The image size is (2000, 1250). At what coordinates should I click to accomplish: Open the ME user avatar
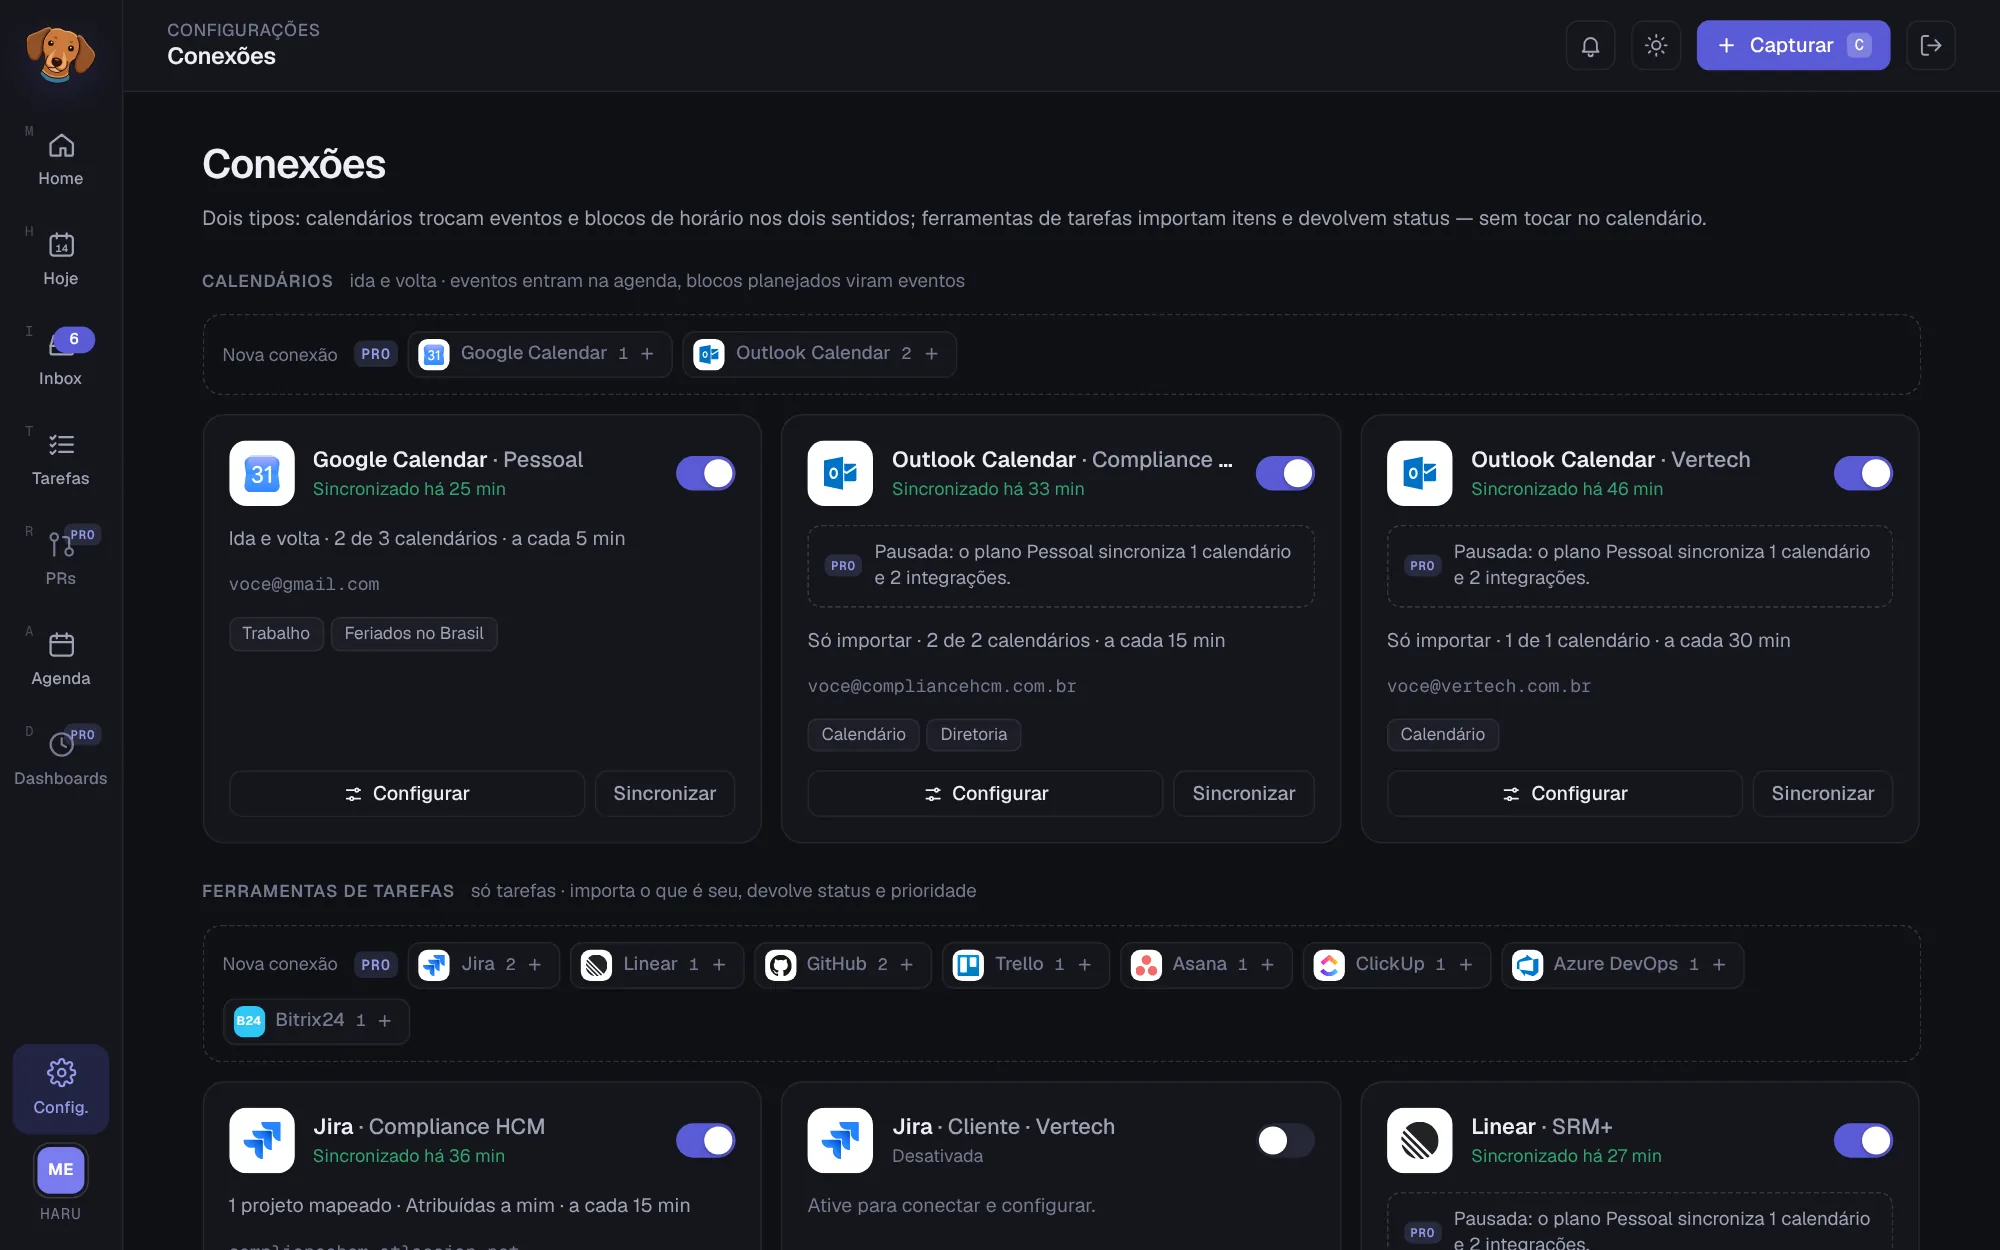coord(61,1170)
